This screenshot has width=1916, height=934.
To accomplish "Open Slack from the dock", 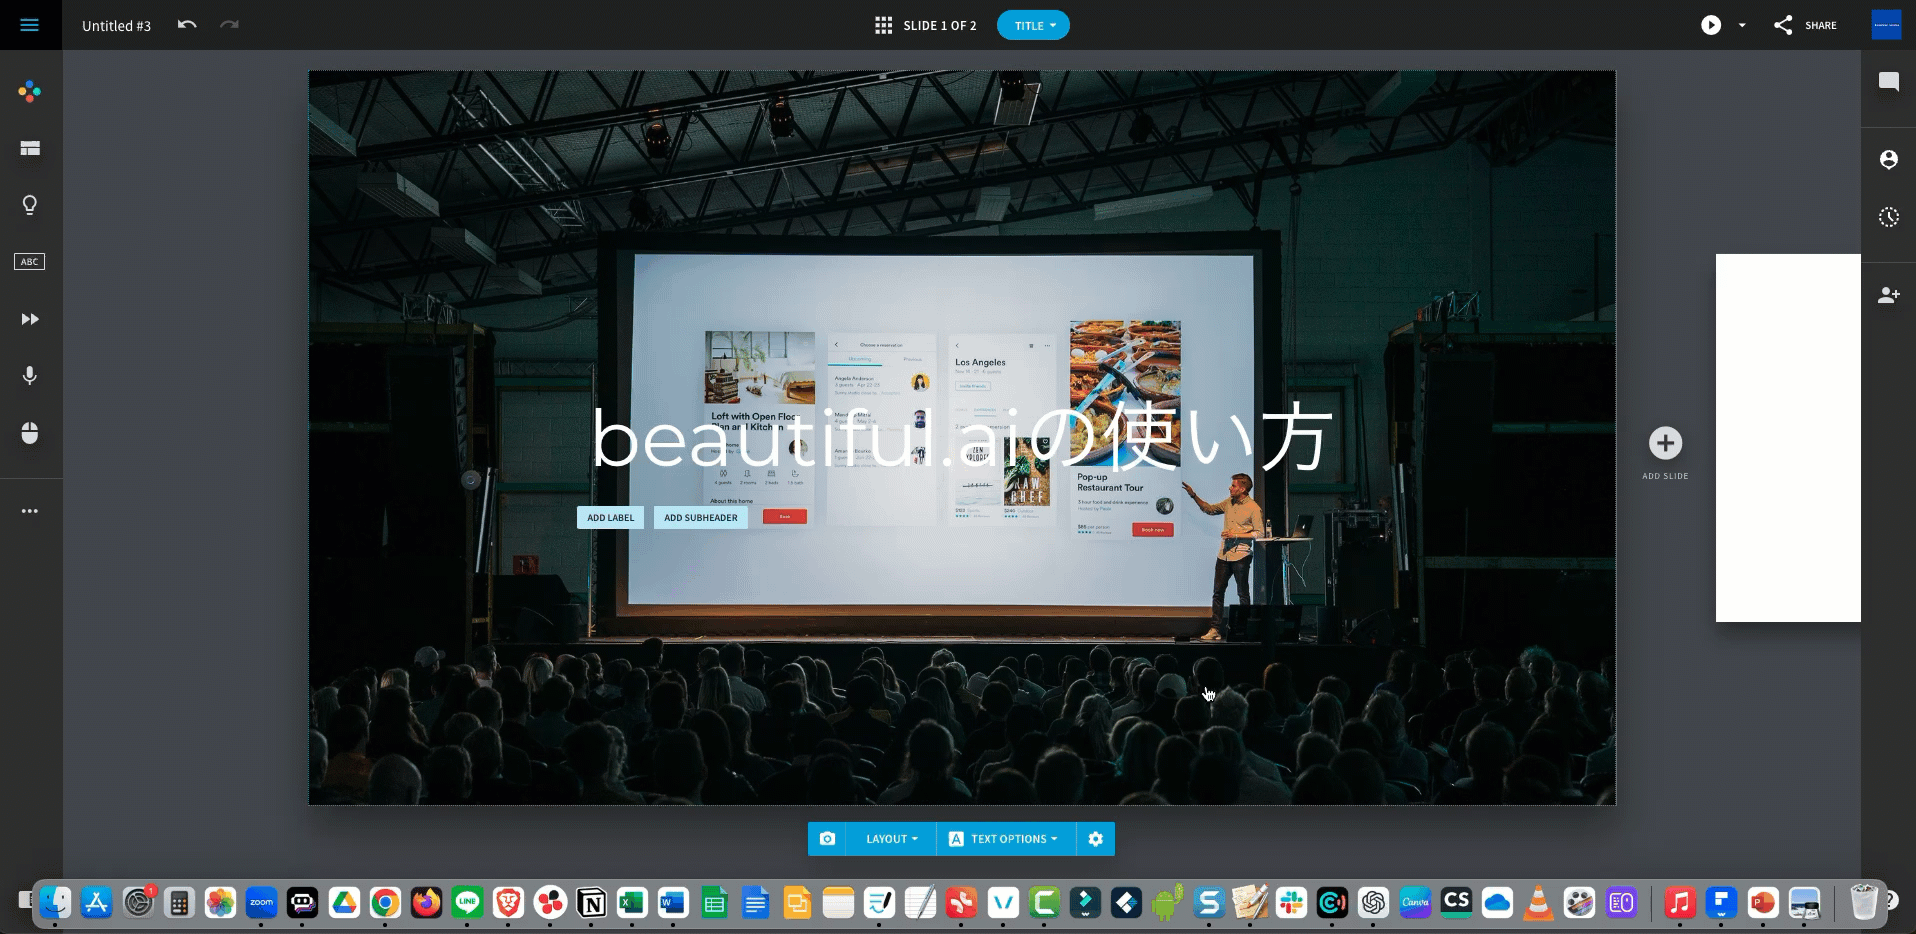I will (1291, 903).
